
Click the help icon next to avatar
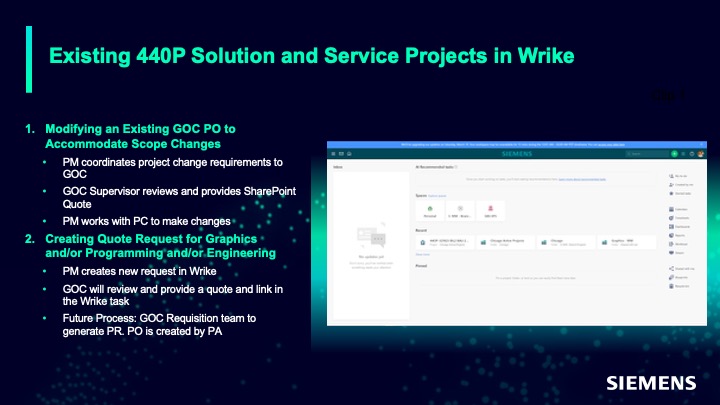point(692,154)
